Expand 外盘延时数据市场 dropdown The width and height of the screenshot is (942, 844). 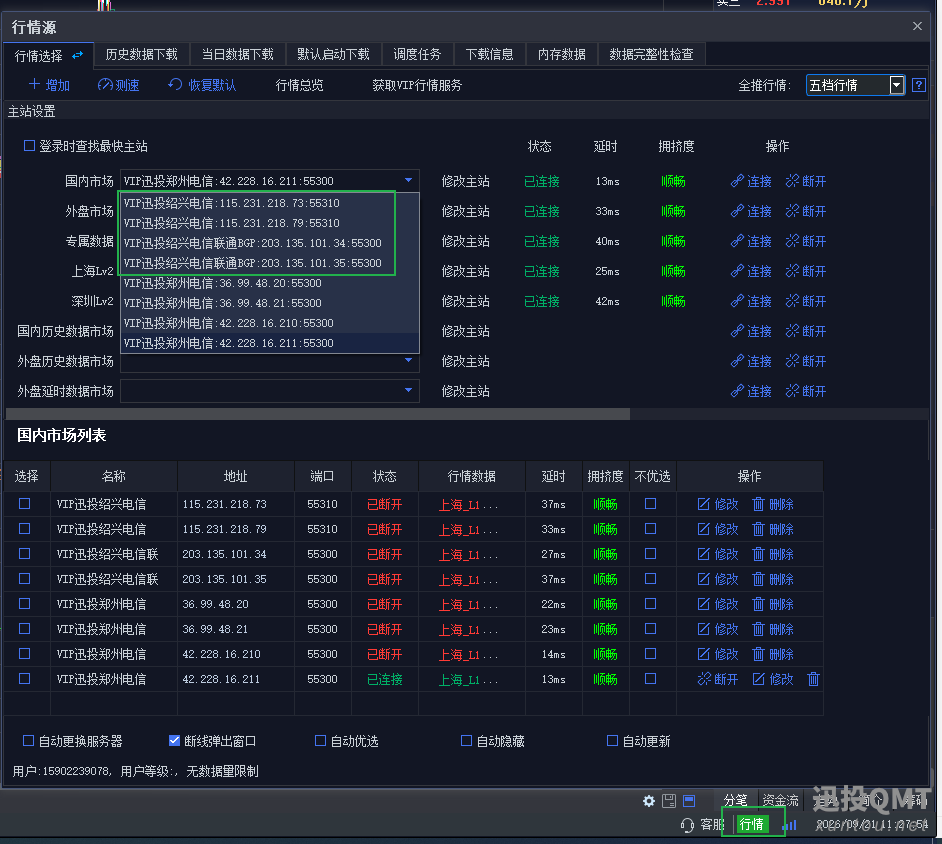click(x=409, y=390)
